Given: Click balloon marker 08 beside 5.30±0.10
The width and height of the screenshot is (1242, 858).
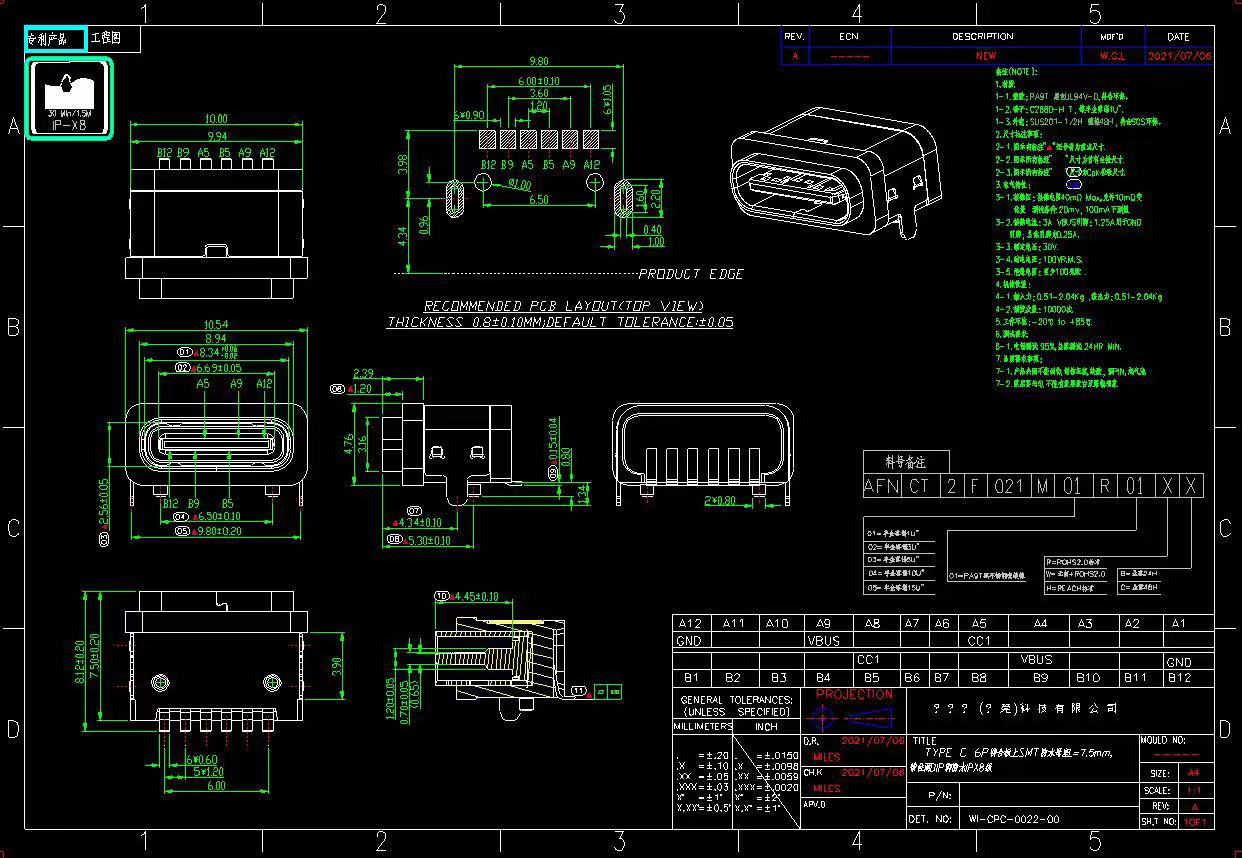Looking at the screenshot, I should click(394, 539).
